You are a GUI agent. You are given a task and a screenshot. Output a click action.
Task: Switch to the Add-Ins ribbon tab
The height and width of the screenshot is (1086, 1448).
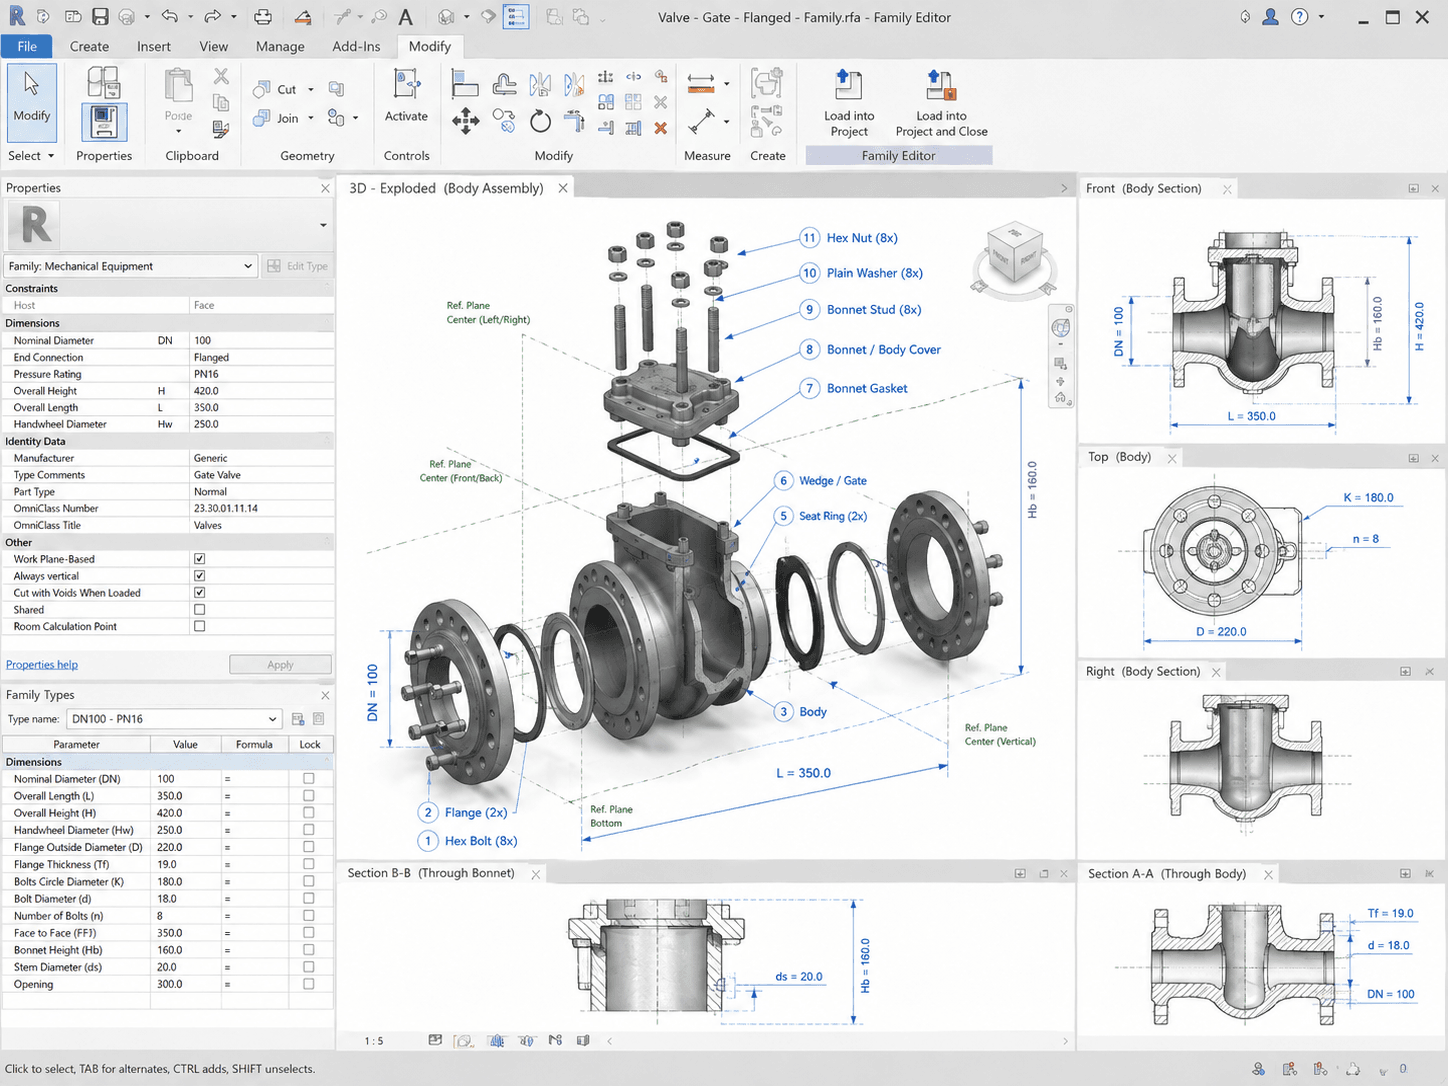[x=356, y=46]
